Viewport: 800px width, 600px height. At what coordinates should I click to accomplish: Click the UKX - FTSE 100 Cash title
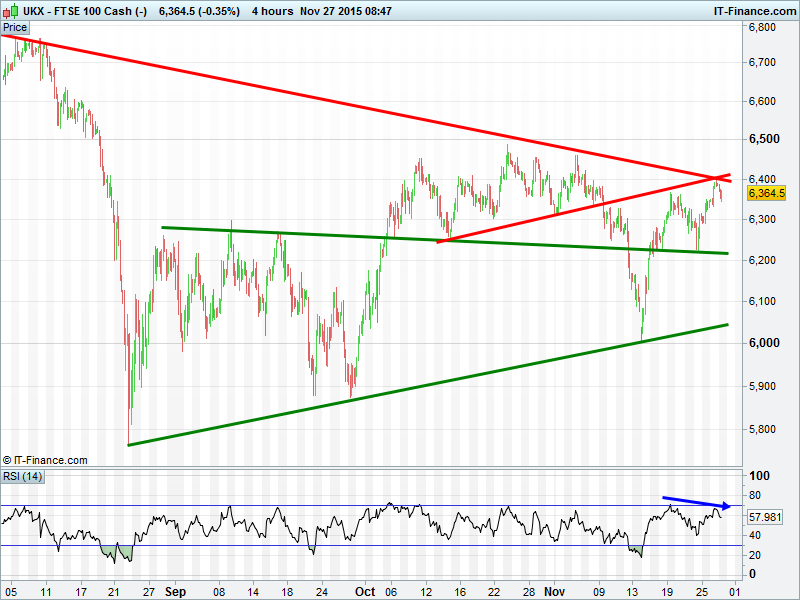85,11
